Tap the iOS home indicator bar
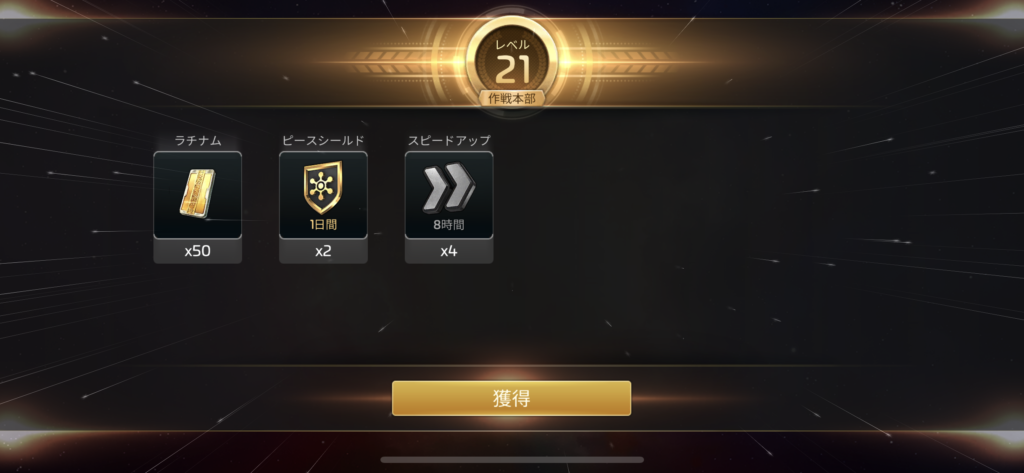This screenshot has height=473, width=1024. pyautogui.click(x=512, y=460)
